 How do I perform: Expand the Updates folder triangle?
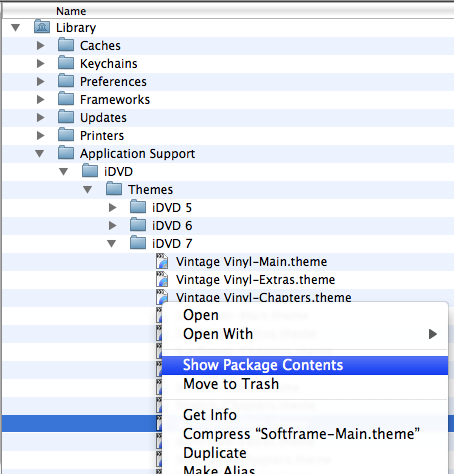[x=40, y=117]
